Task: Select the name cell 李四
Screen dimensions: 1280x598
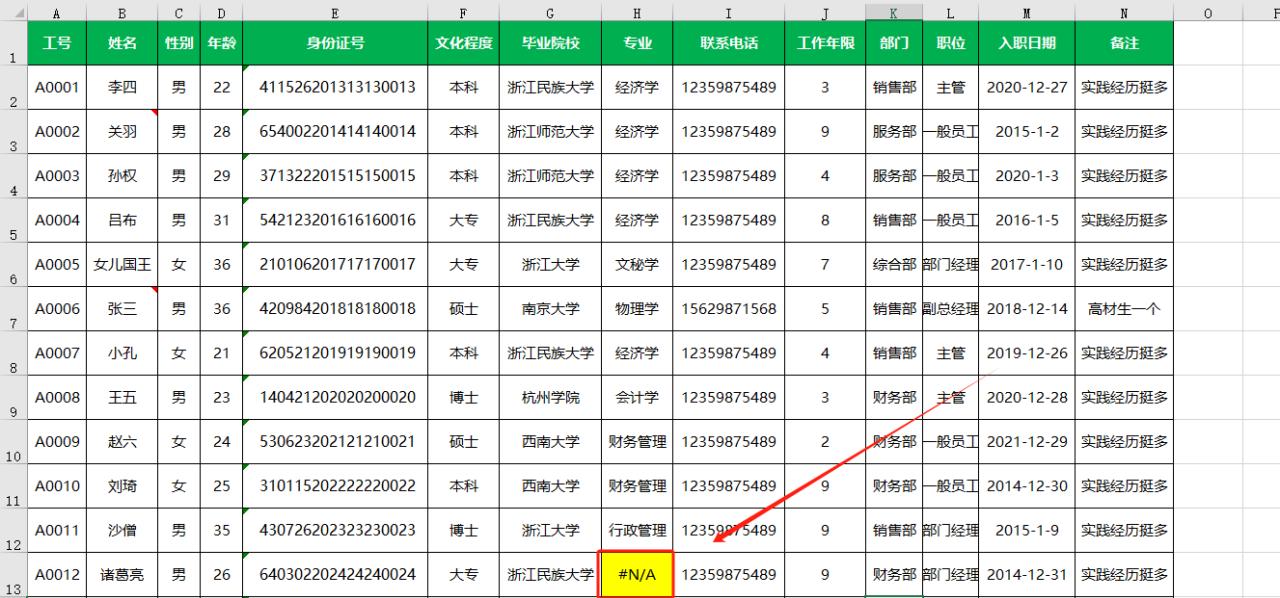Action: pos(122,87)
